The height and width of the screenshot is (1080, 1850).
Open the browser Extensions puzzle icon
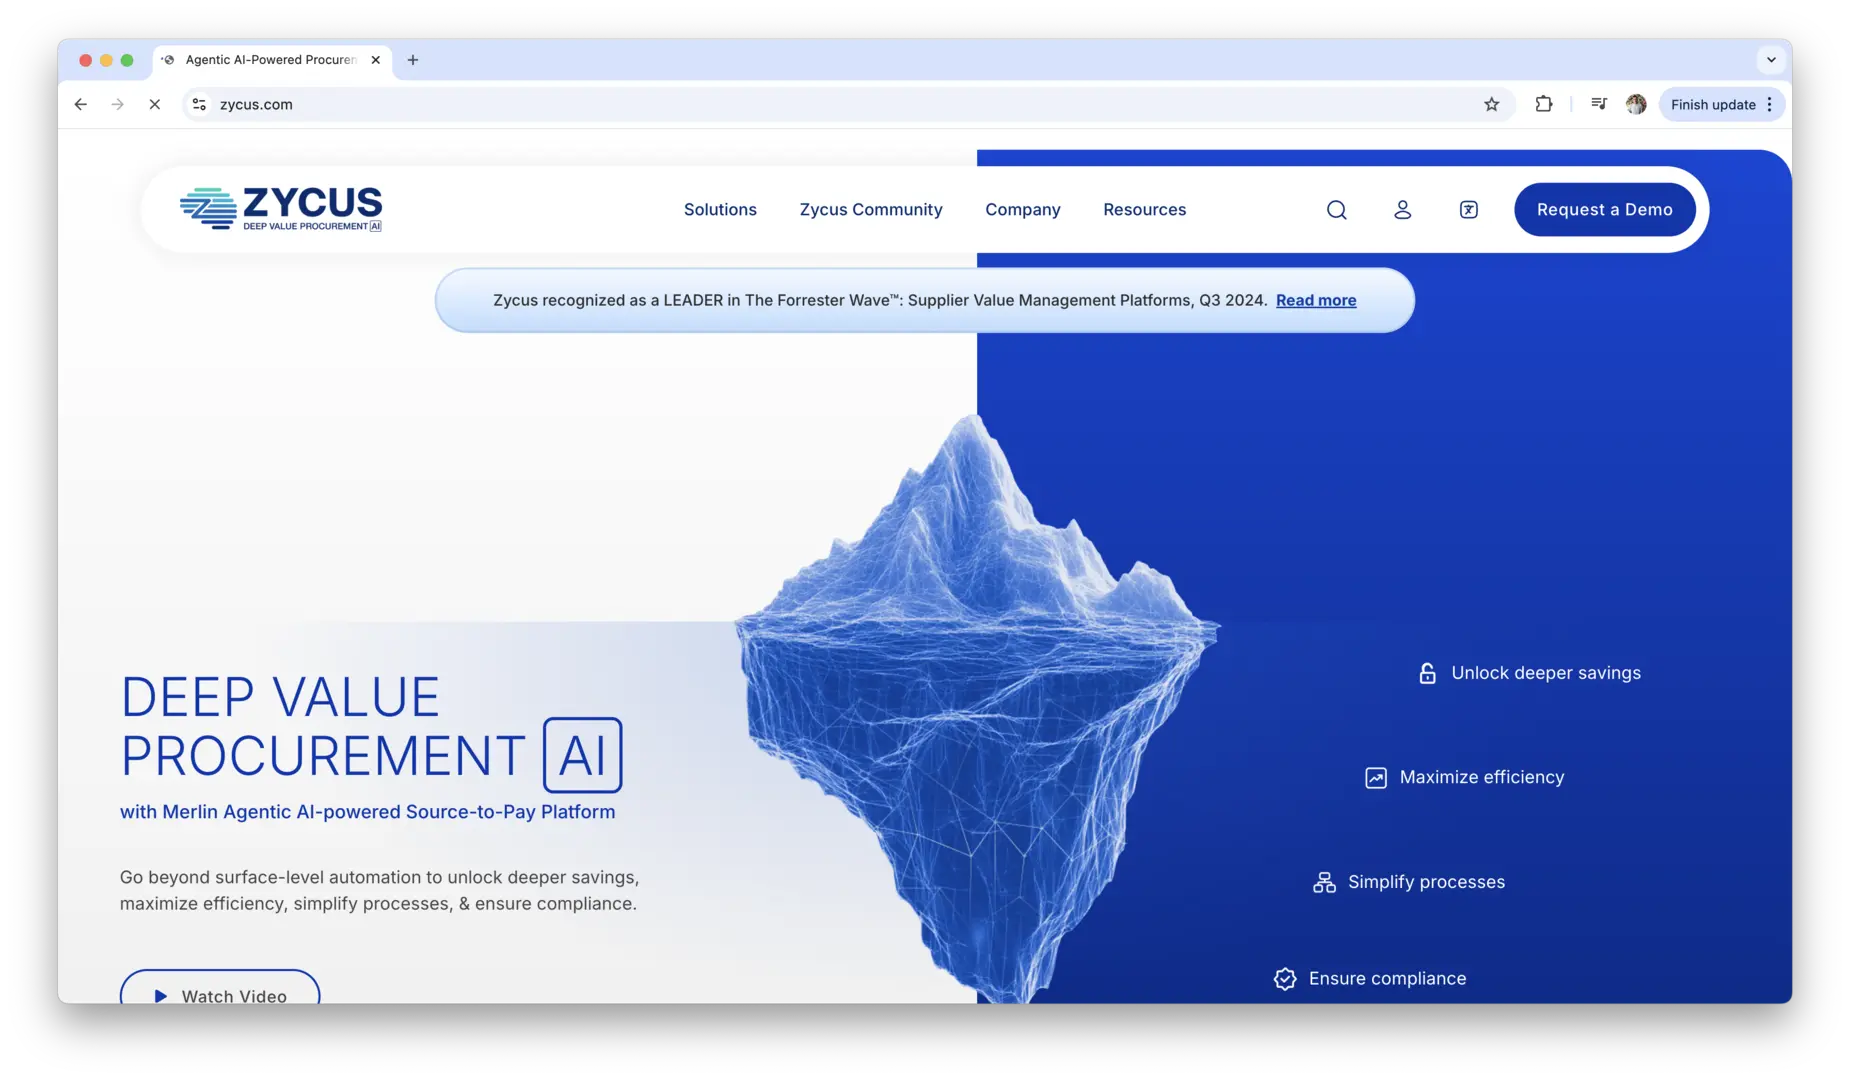point(1543,104)
